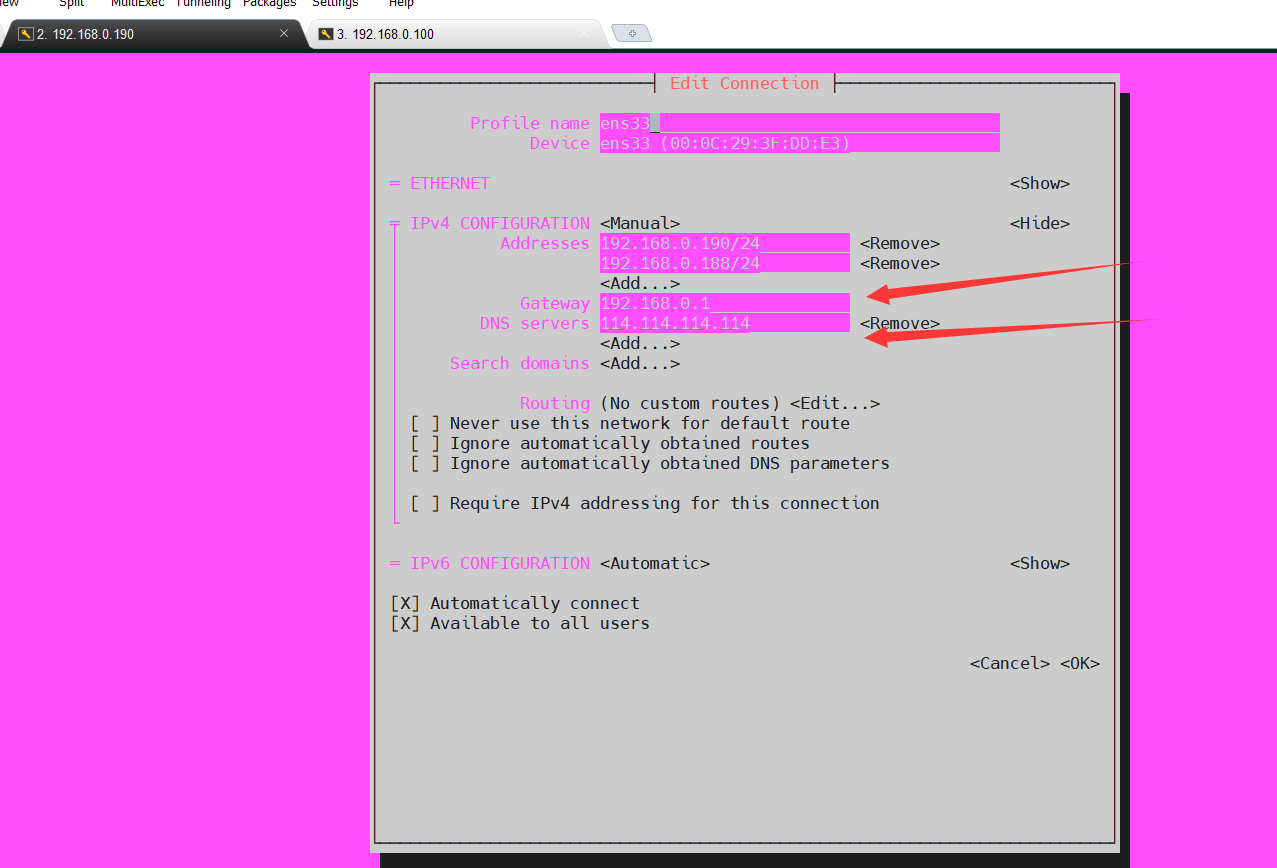The image size is (1277, 868).
Task: Click the 'IPv4 CONFIGURATION' heading text
Action: pyautogui.click(x=500, y=223)
